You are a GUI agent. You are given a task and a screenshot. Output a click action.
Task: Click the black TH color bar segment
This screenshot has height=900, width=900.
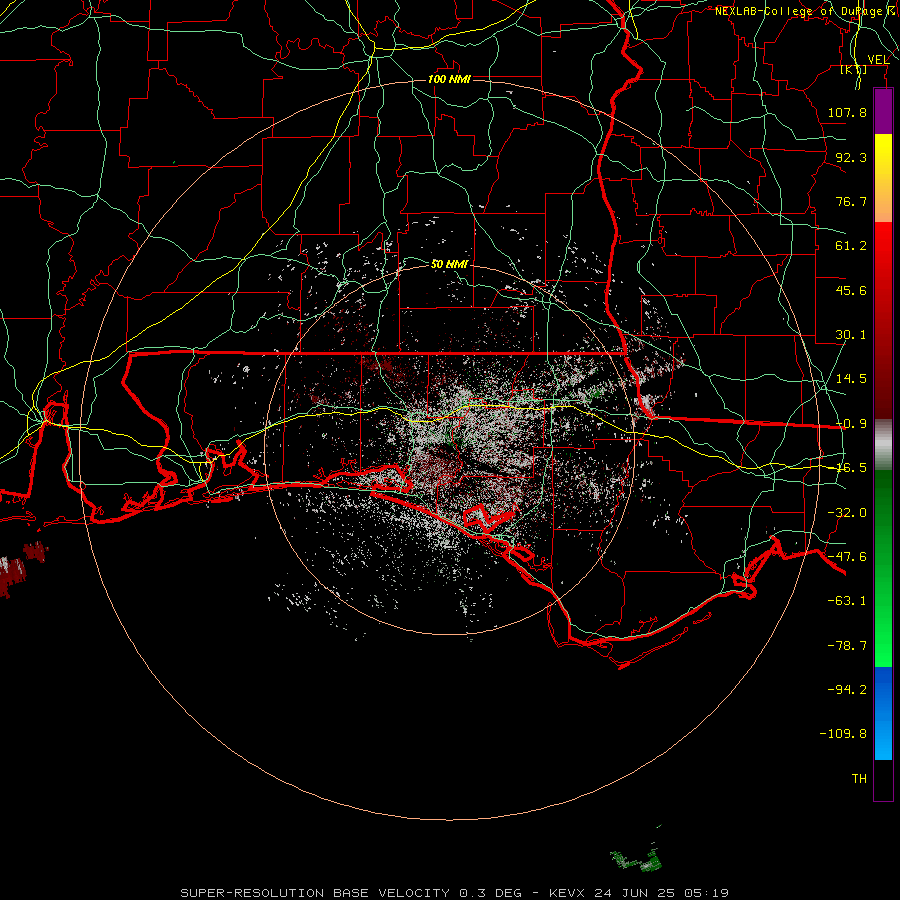click(883, 780)
